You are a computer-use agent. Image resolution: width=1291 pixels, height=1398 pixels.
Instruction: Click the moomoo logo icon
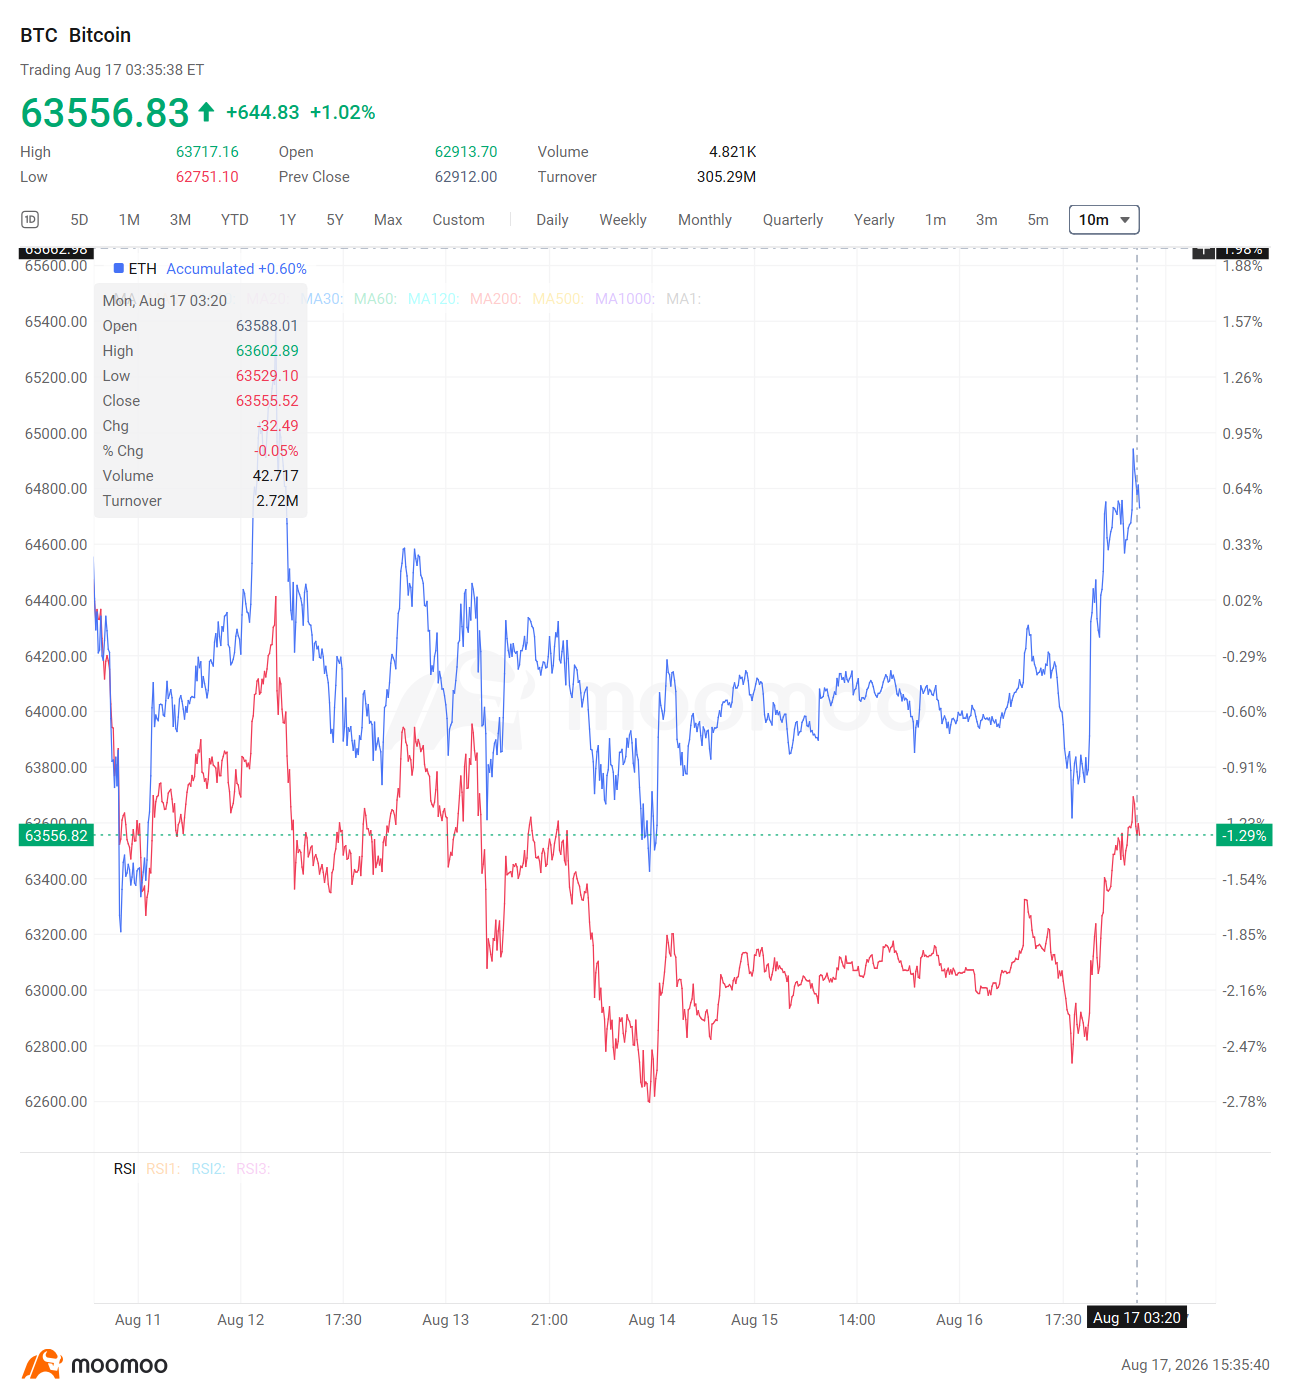42,1365
